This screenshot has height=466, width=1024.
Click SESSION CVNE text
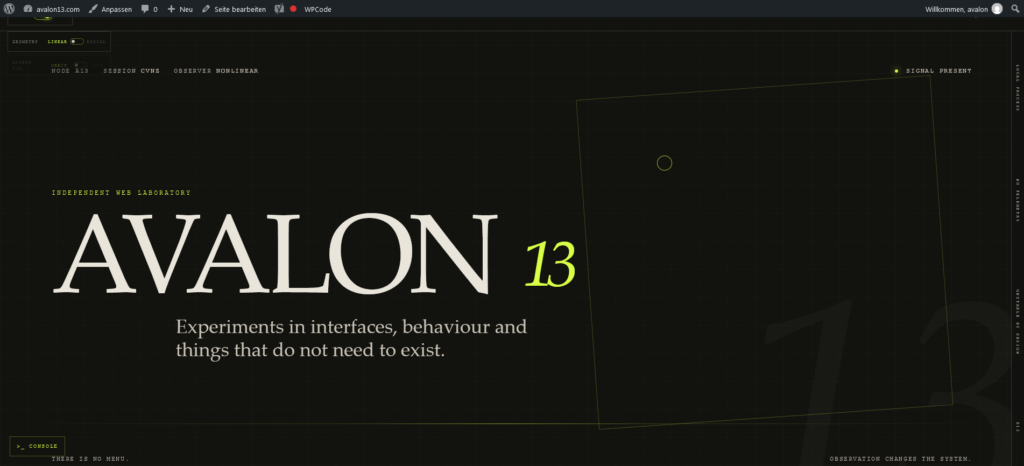click(131, 70)
